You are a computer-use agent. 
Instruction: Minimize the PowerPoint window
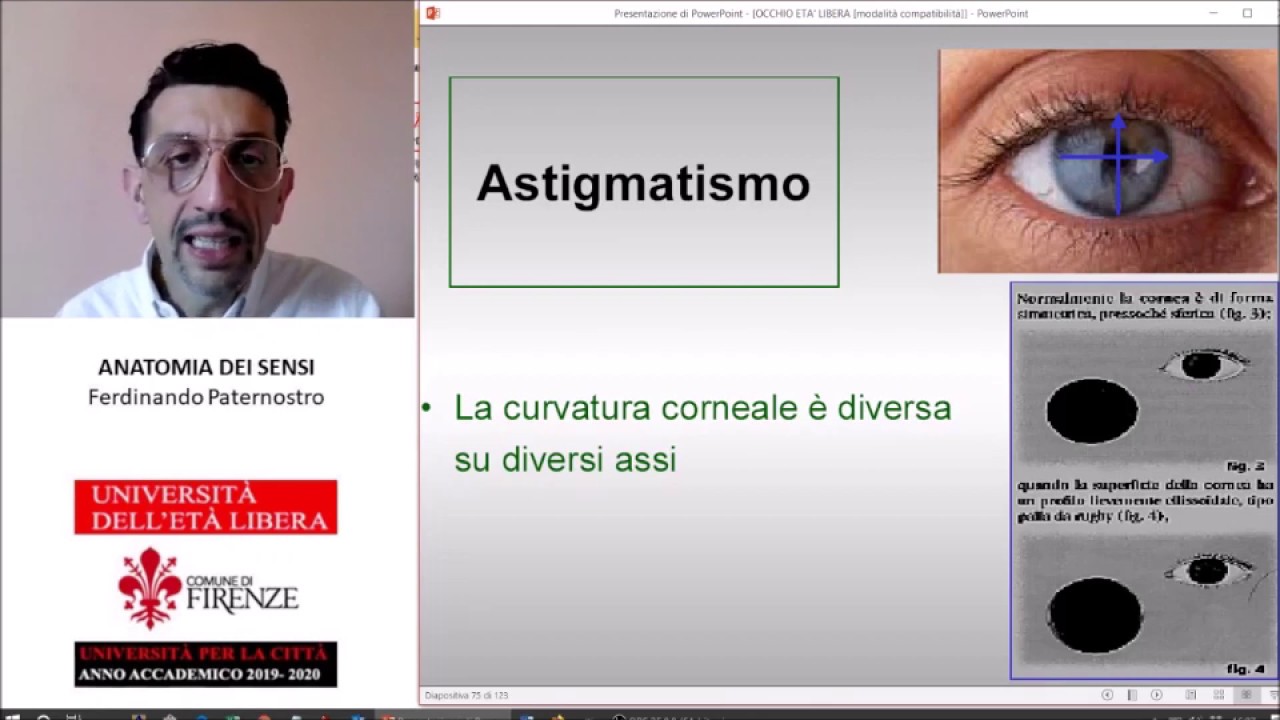coord(1214,13)
